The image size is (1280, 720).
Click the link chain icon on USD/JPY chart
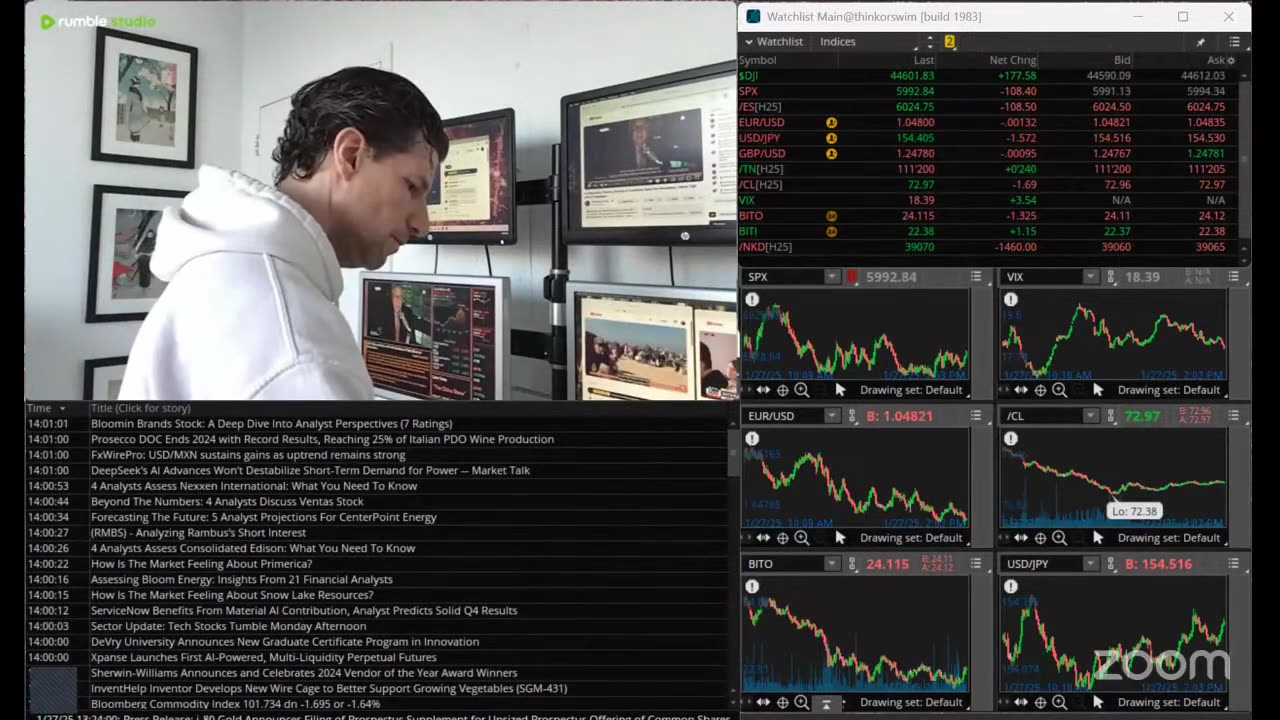point(1111,564)
